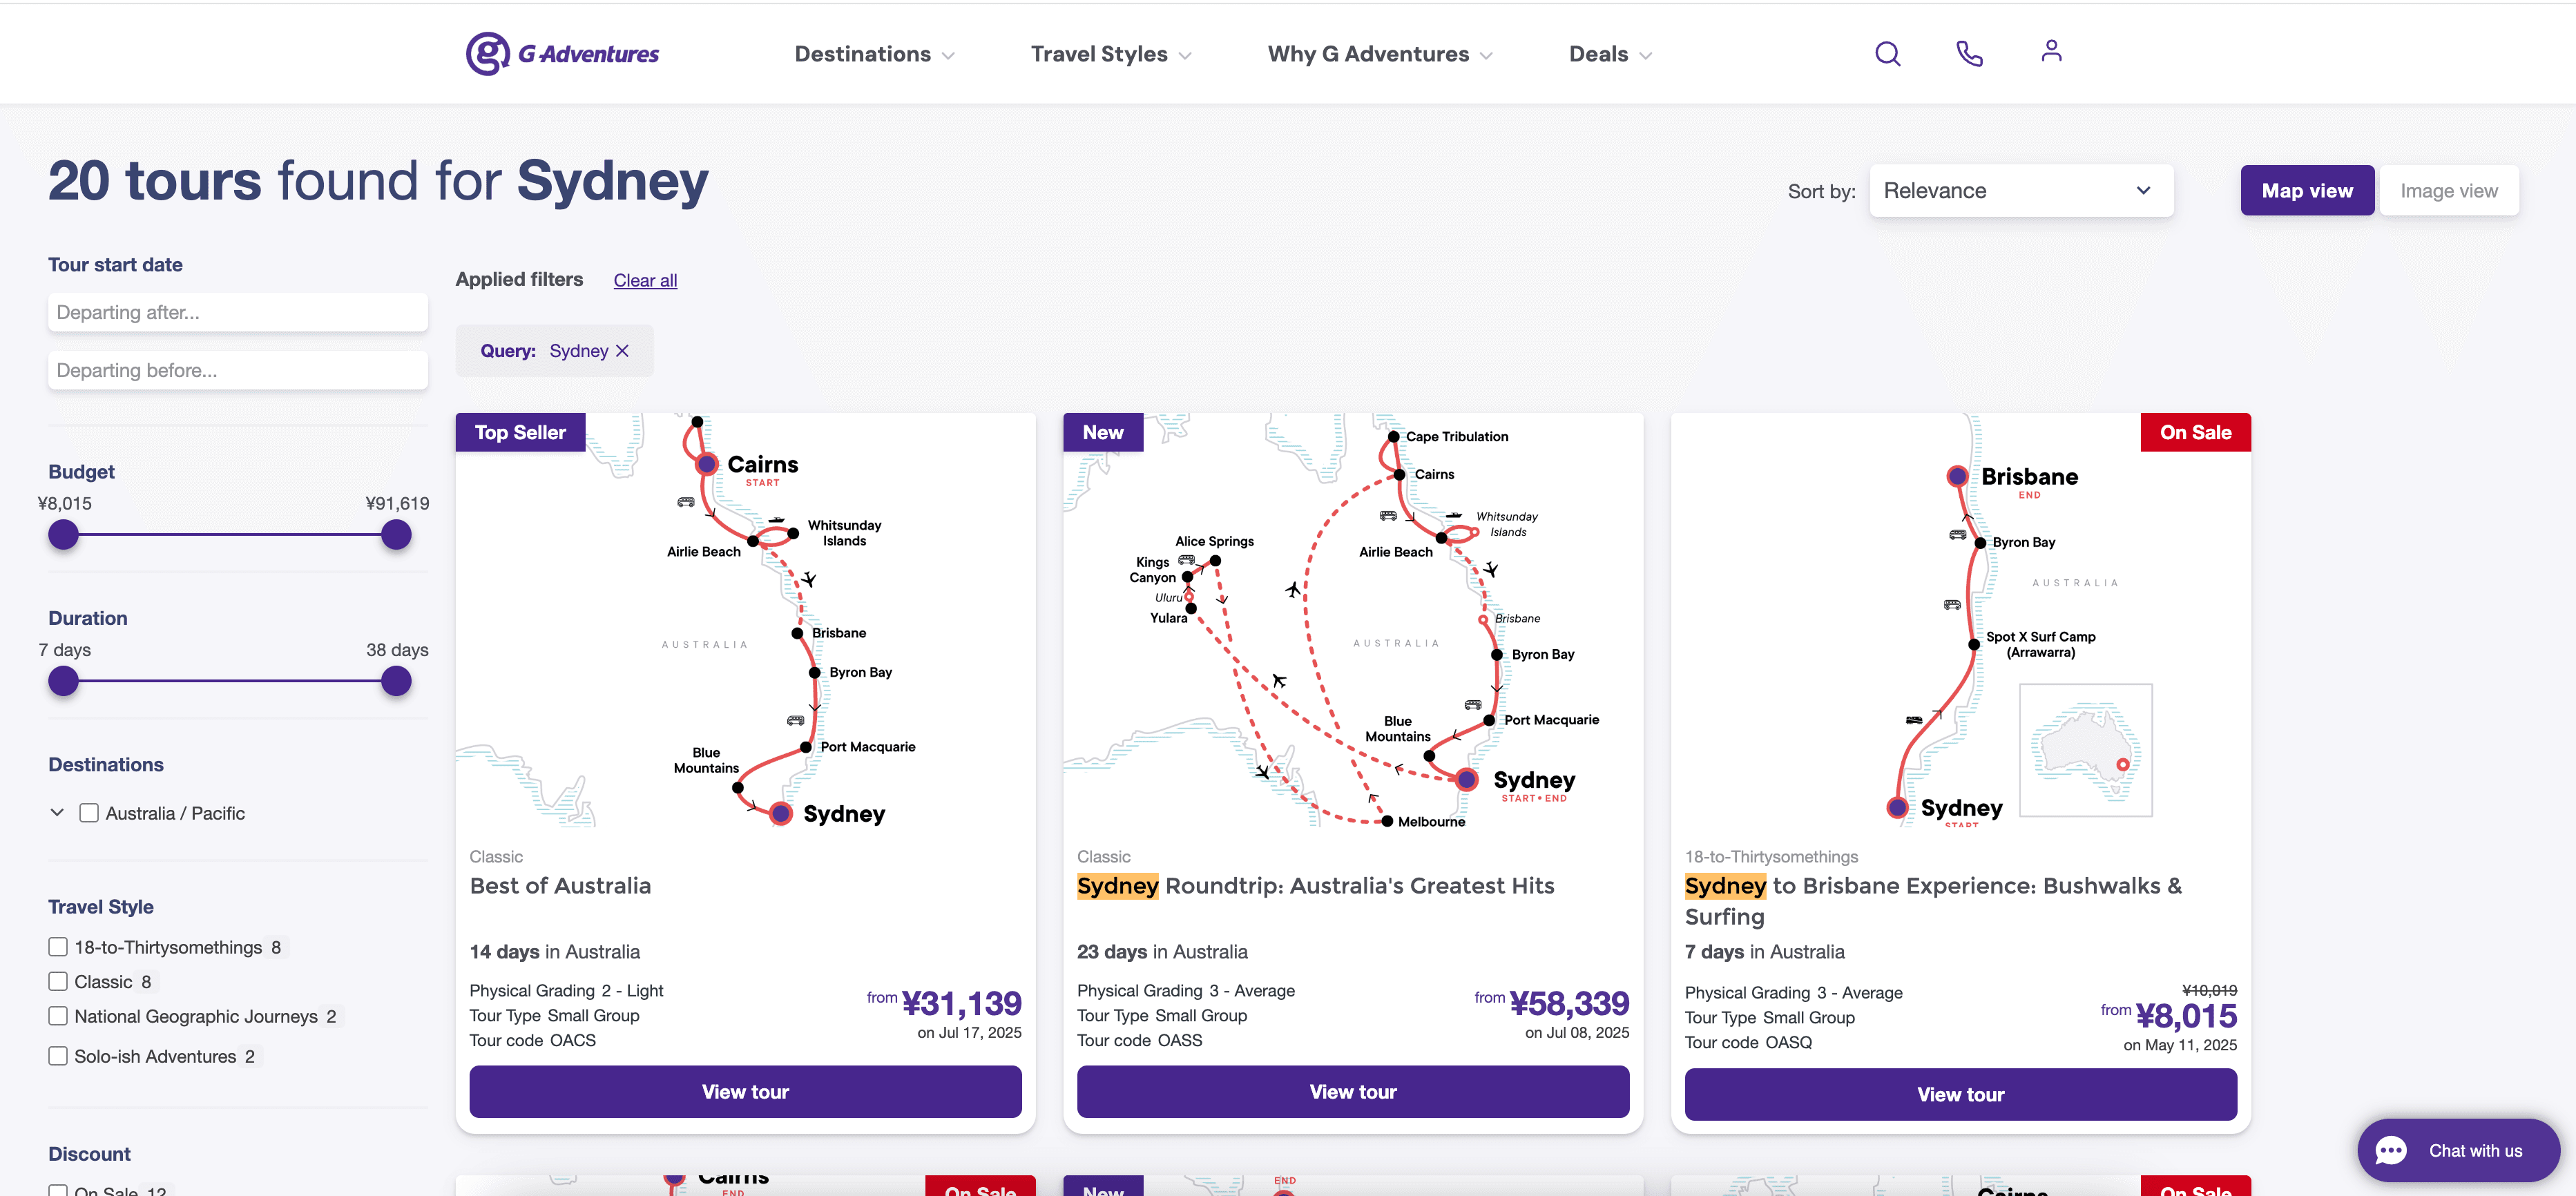Select the Map view option
The width and height of the screenshot is (2576, 1196).
pyautogui.click(x=2307, y=190)
